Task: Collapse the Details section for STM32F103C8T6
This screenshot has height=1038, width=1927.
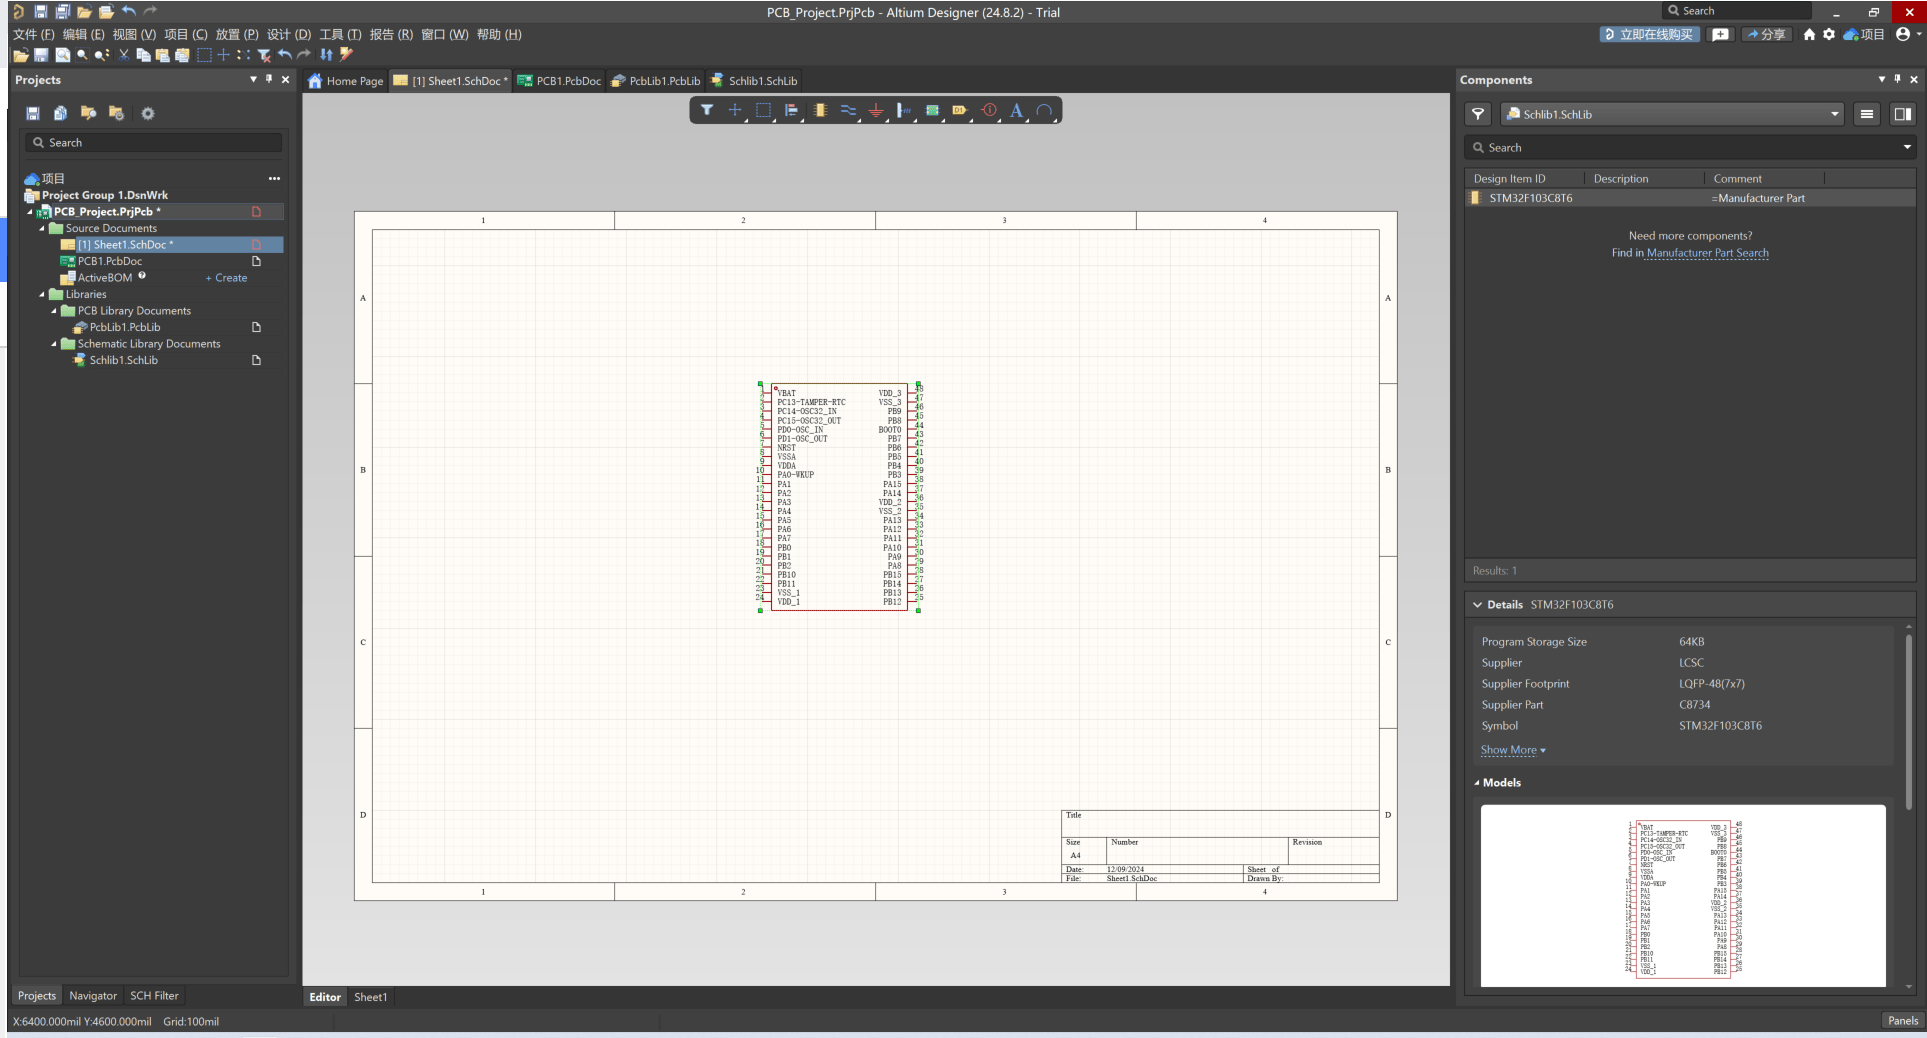Action: (x=1478, y=604)
